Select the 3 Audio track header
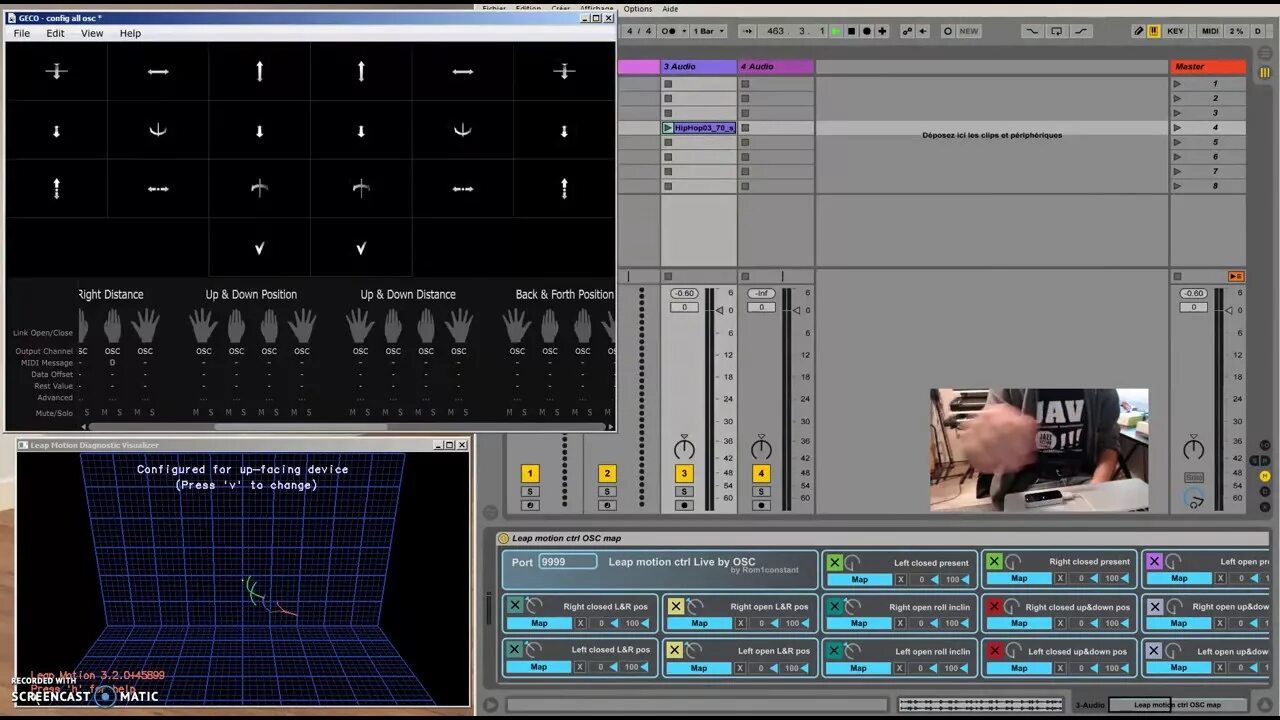1280x720 pixels. pyautogui.click(x=698, y=67)
